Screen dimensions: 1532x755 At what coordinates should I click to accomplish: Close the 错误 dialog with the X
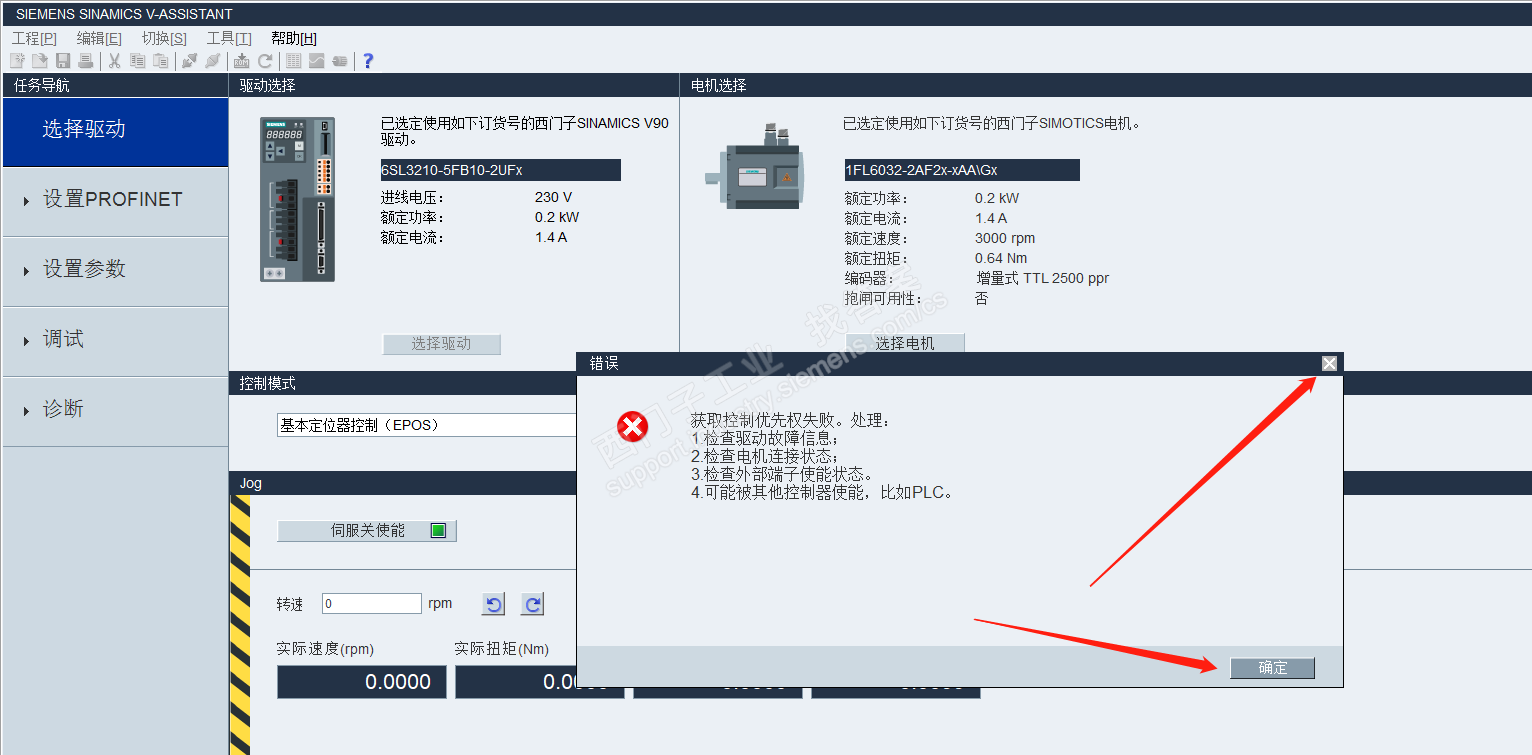[x=1329, y=363]
